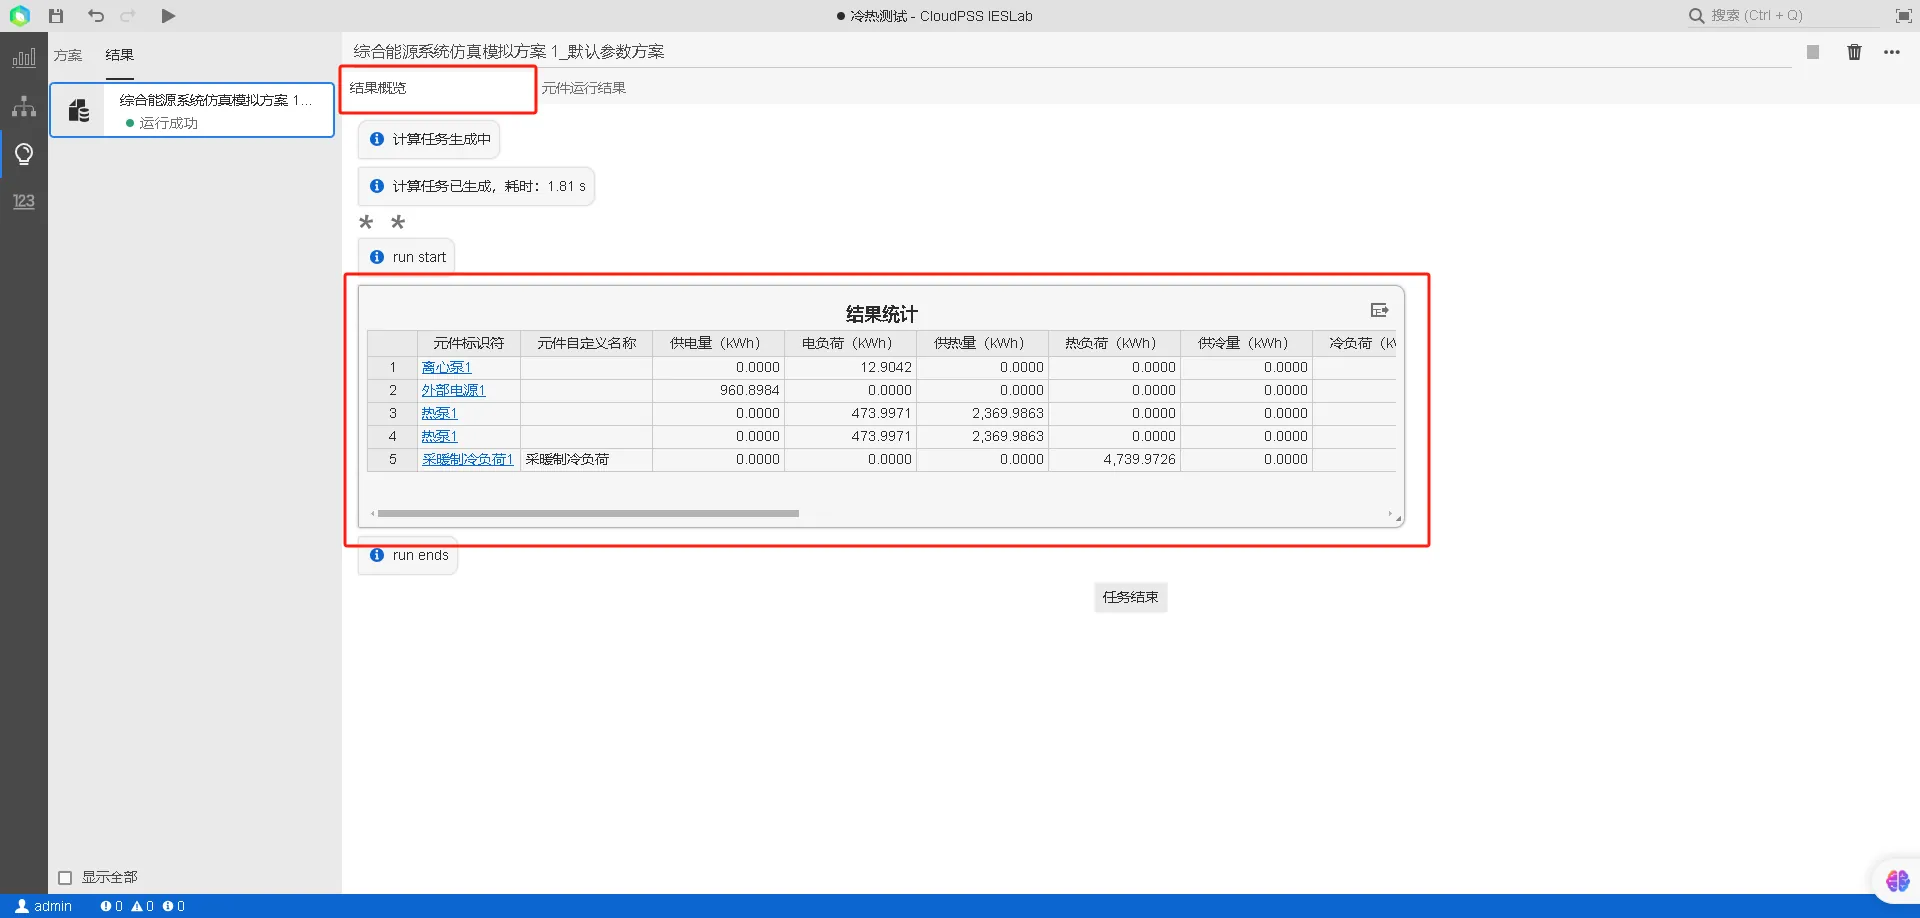
Task: Select the 960.8984 cell
Action: (718, 390)
